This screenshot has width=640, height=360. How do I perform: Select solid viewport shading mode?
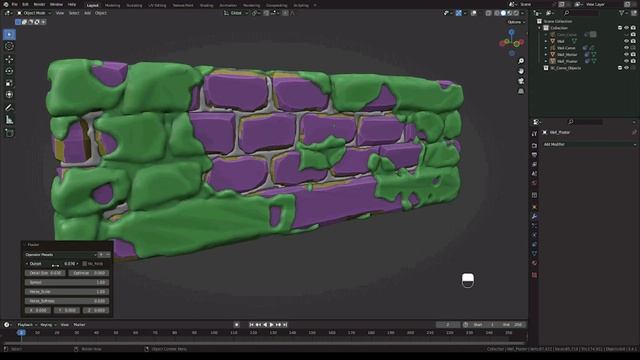coord(503,13)
